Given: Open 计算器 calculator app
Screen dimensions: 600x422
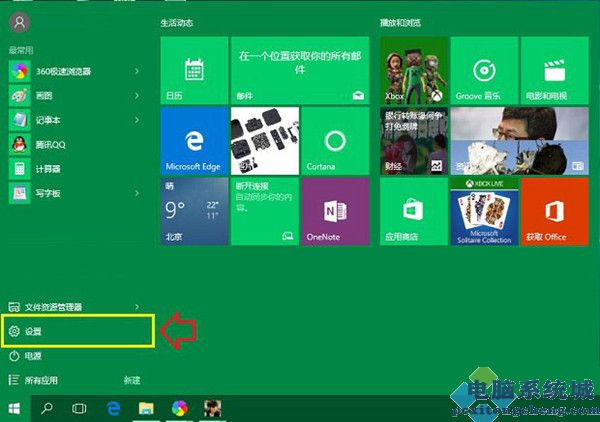Looking at the screenshot, I should tap(75, 169).
